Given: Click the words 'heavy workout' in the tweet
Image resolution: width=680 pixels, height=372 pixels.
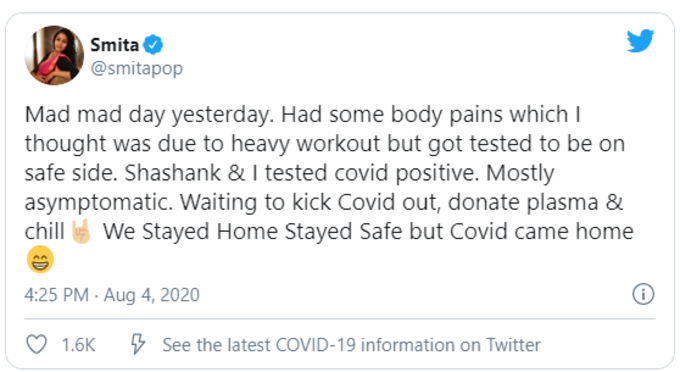Looking at the screenshot, I should 306,144.
